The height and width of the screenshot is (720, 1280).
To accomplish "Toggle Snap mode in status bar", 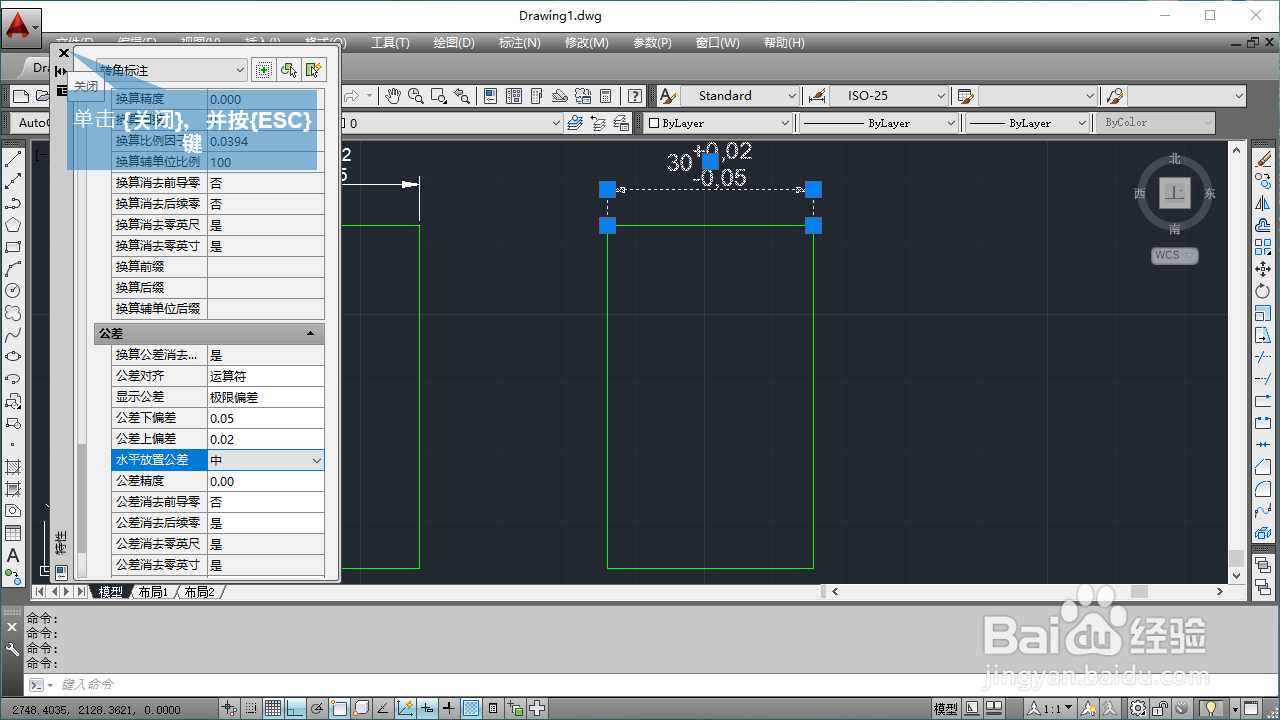I will 251,709.
